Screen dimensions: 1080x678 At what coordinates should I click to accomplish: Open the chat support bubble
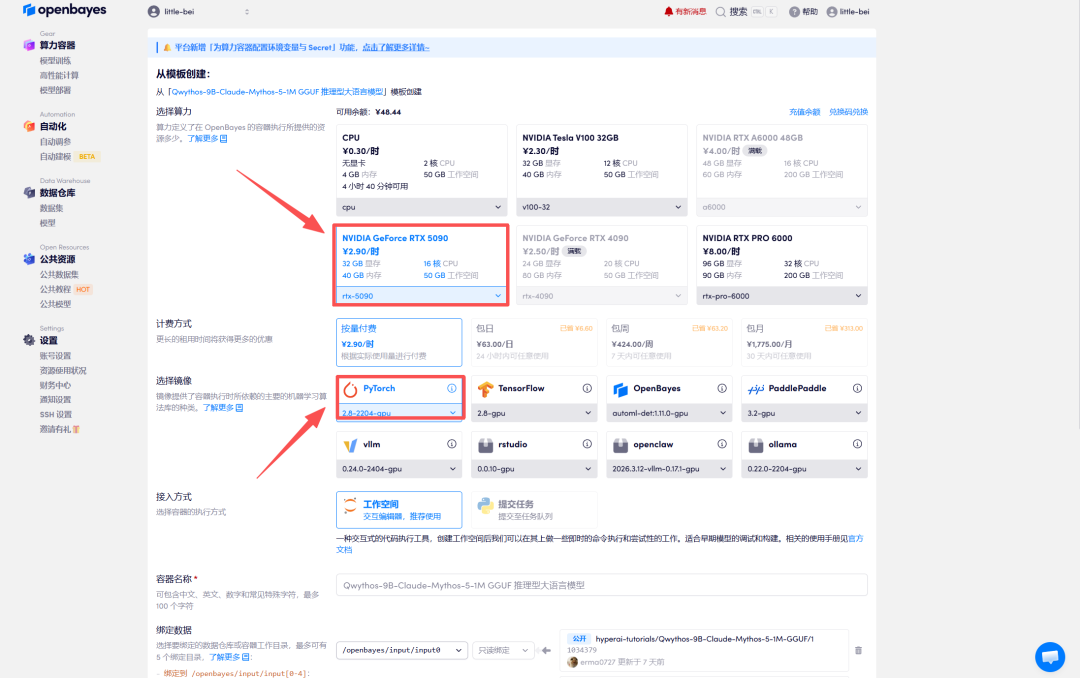pos(1050,657)
